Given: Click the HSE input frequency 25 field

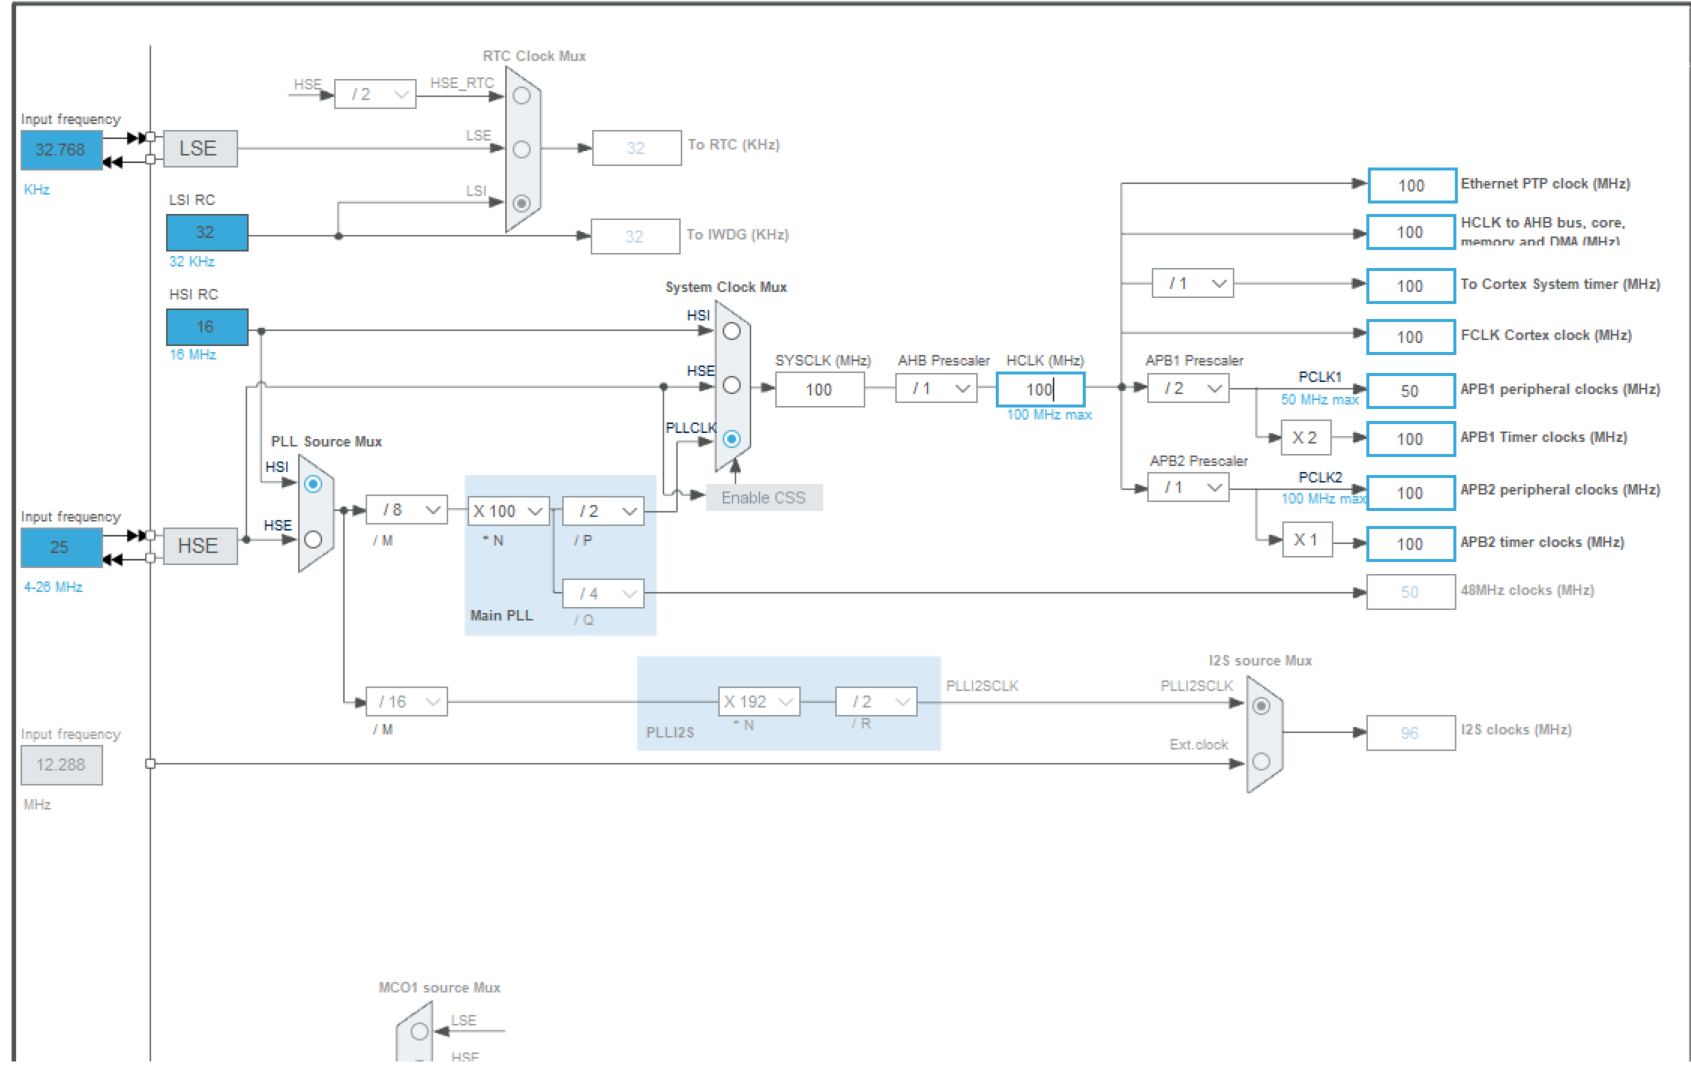Looking at the screenshot, I should coord(61,547).
